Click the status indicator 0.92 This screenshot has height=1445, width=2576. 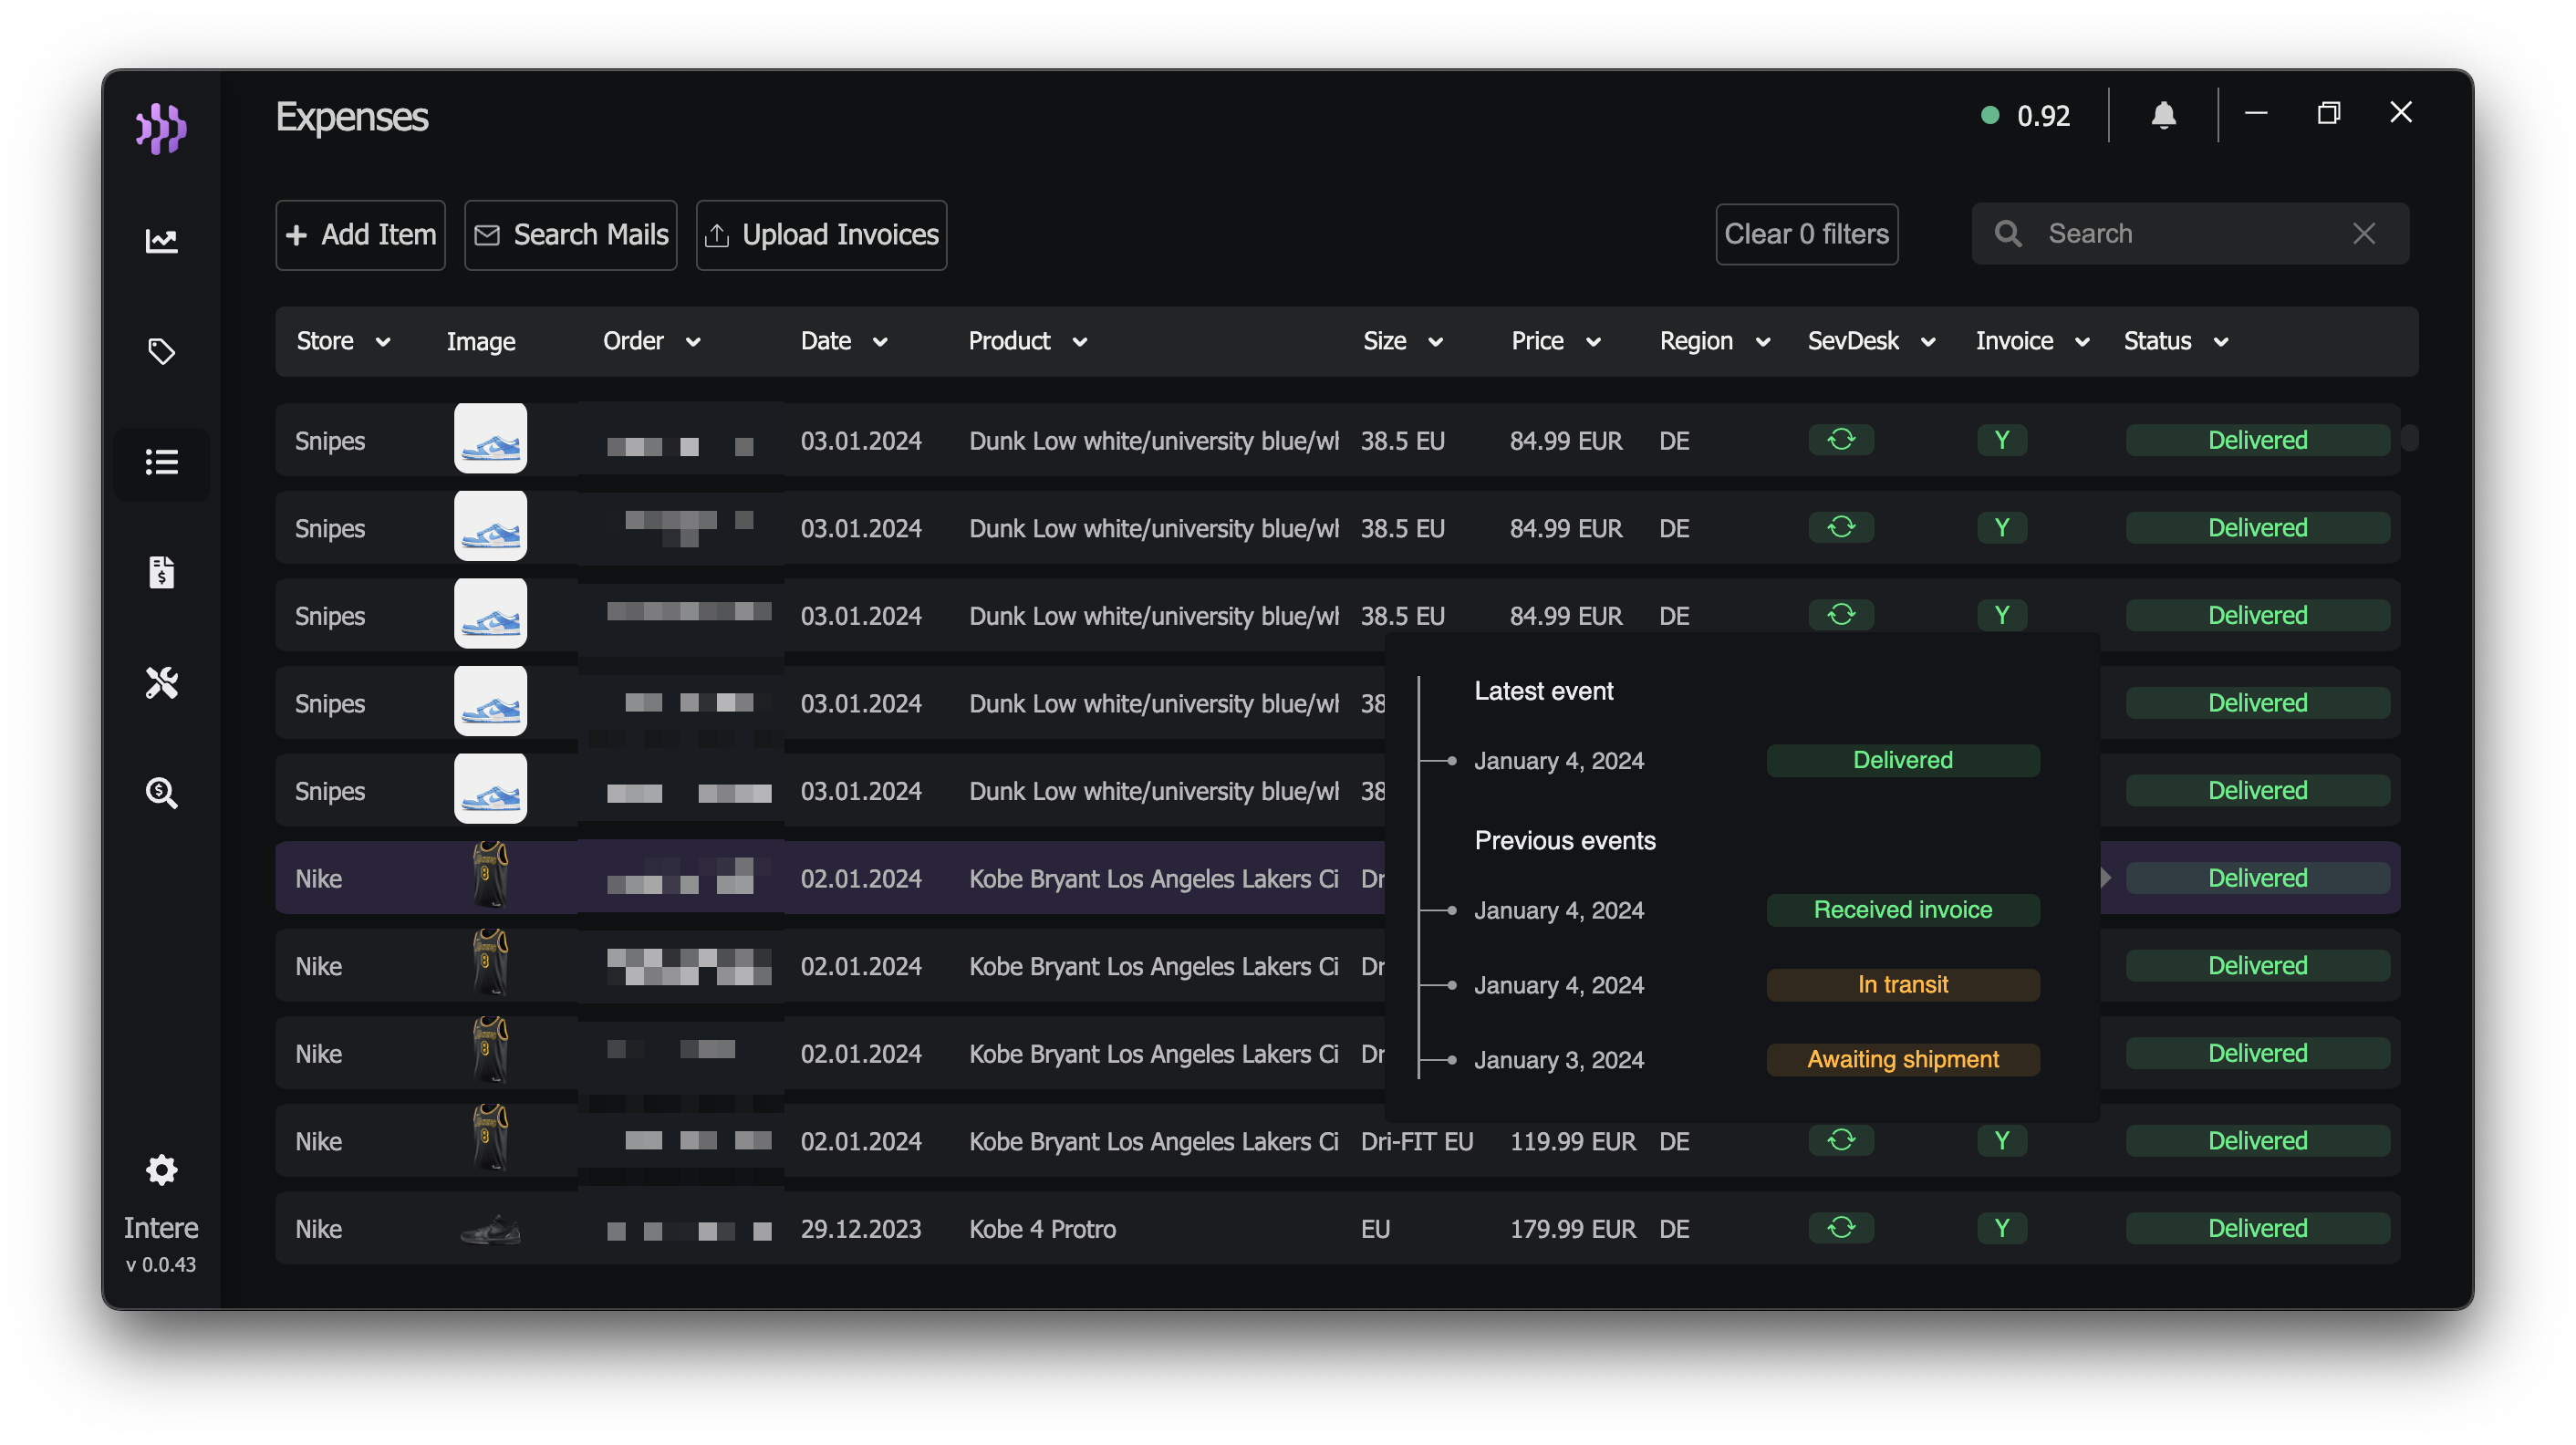(x=2026, y=116)
